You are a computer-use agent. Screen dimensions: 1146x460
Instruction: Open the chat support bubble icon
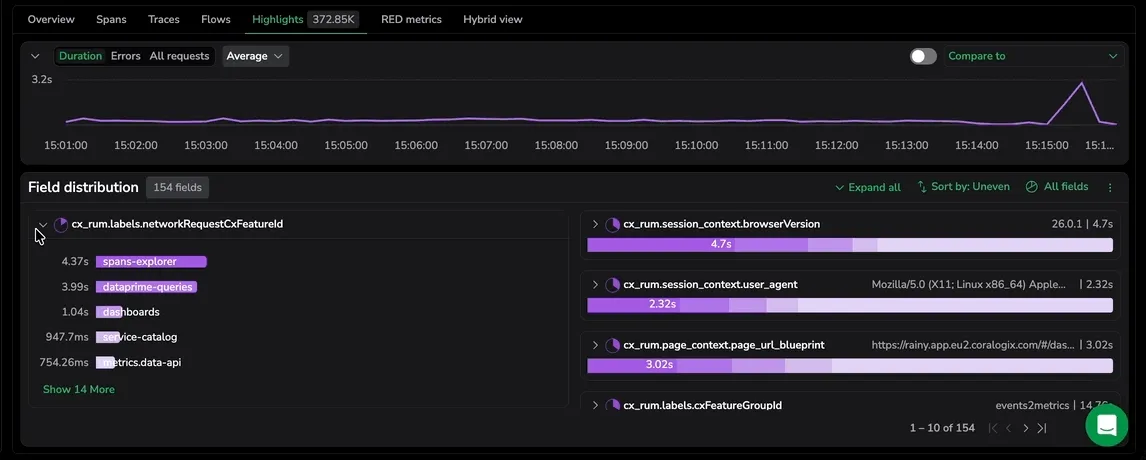click(1107, 425)
